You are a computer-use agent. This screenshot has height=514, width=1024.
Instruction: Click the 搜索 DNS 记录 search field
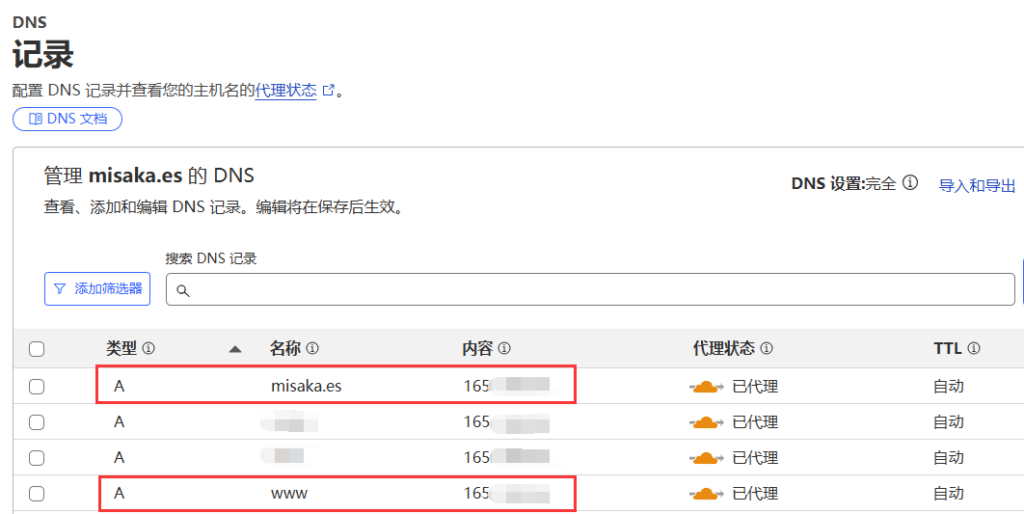click(590, 289)
